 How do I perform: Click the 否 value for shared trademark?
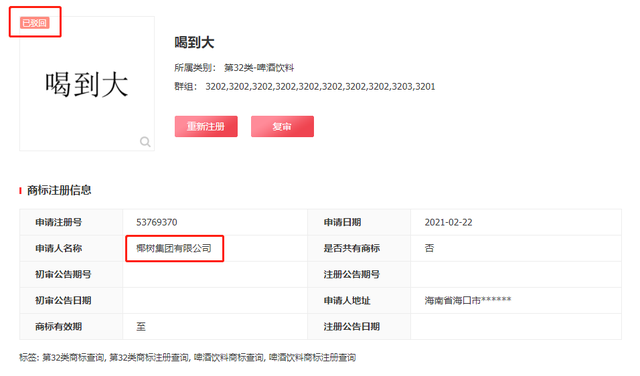click(429, 248)
